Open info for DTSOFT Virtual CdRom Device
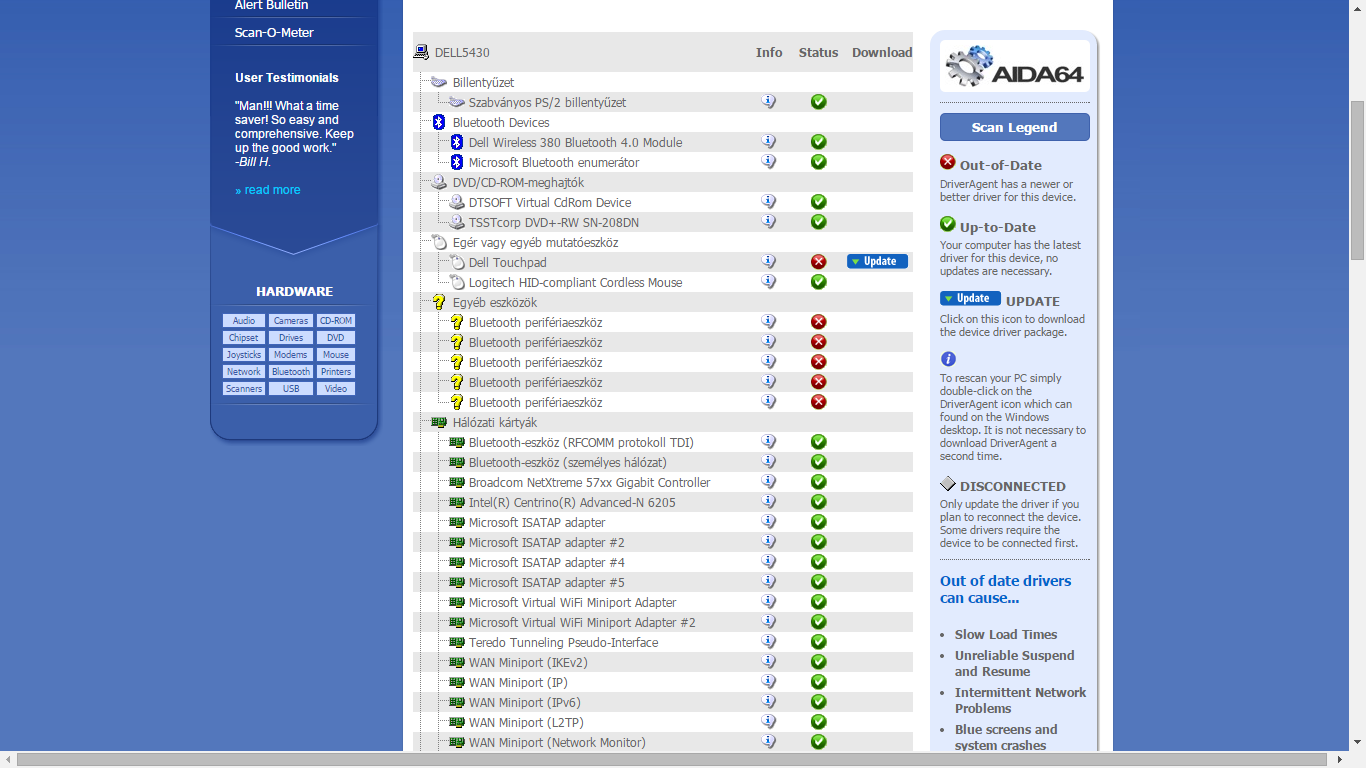 pyautogui.click(x=769, y=201)
